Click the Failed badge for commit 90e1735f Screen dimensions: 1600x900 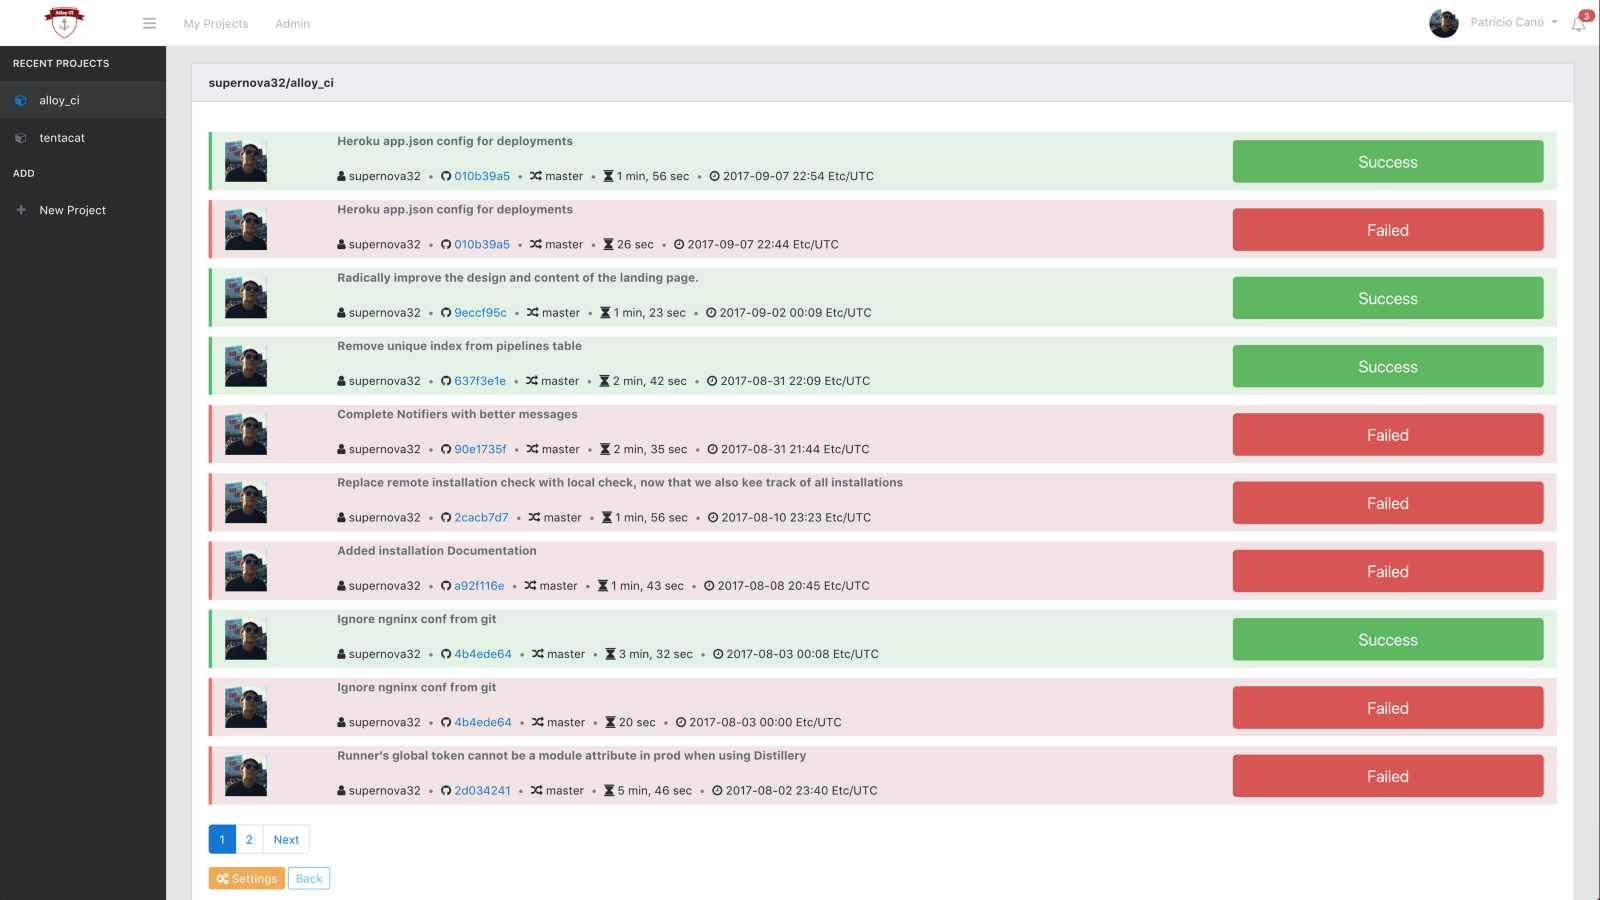[x=1387, y=435]
